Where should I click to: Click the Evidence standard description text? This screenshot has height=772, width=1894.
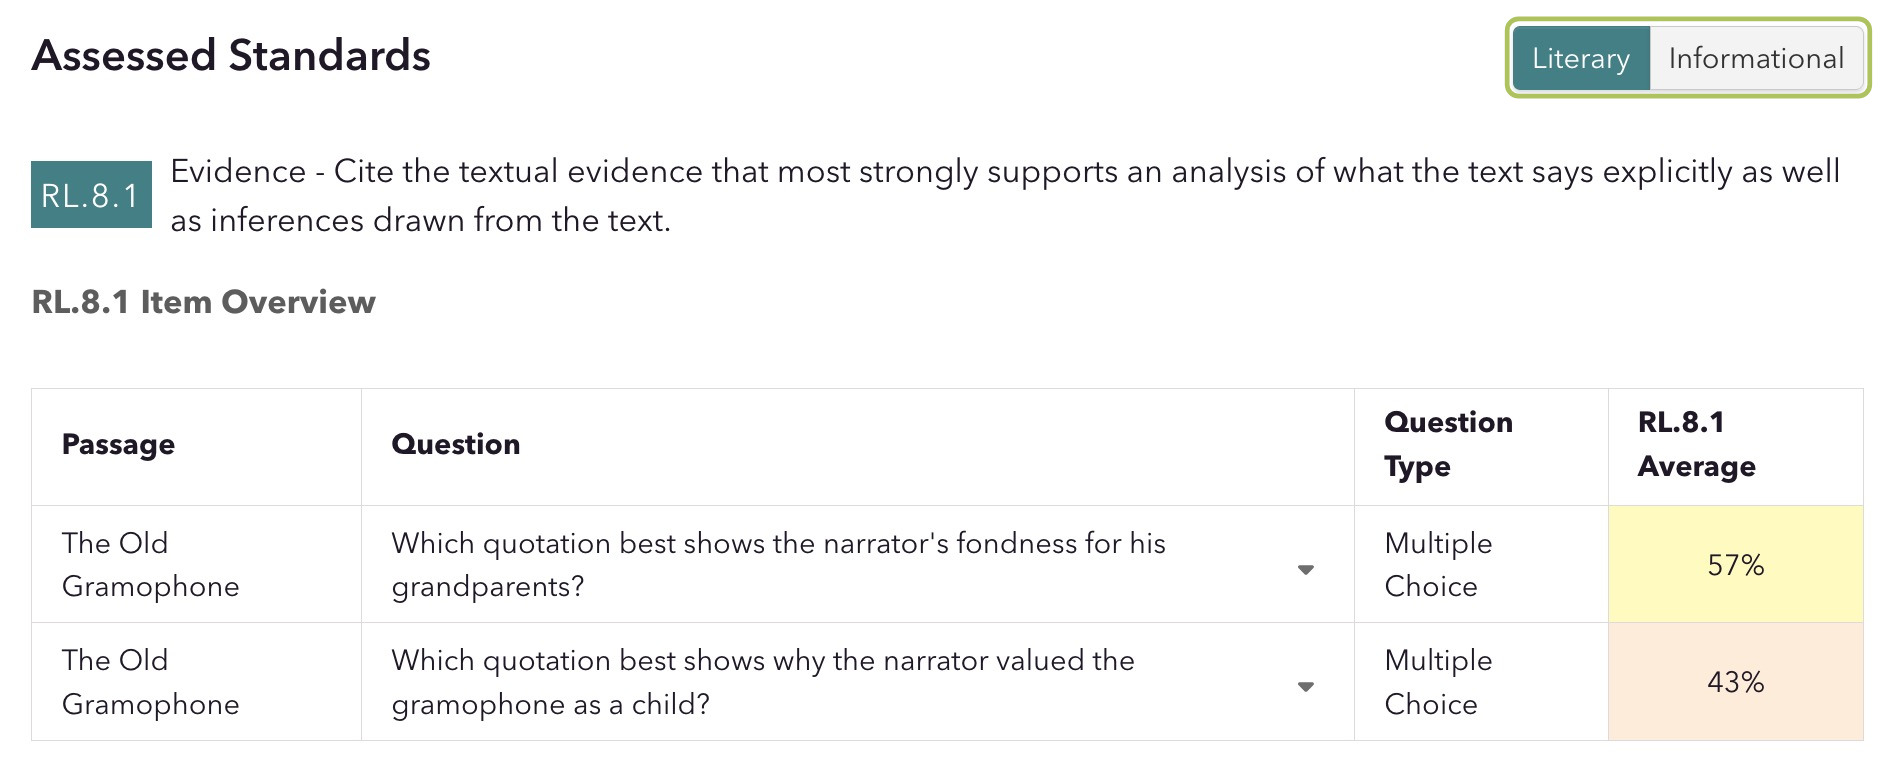click(1005, 196)
